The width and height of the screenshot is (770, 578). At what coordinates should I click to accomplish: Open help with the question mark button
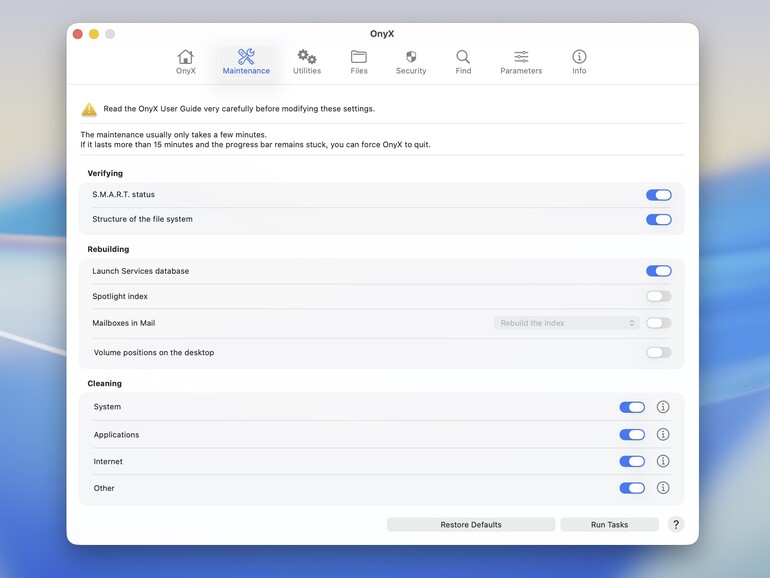(676, 524)
